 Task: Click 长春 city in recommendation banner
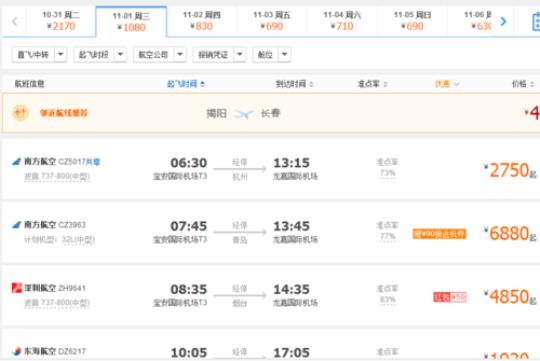(270, 113)
